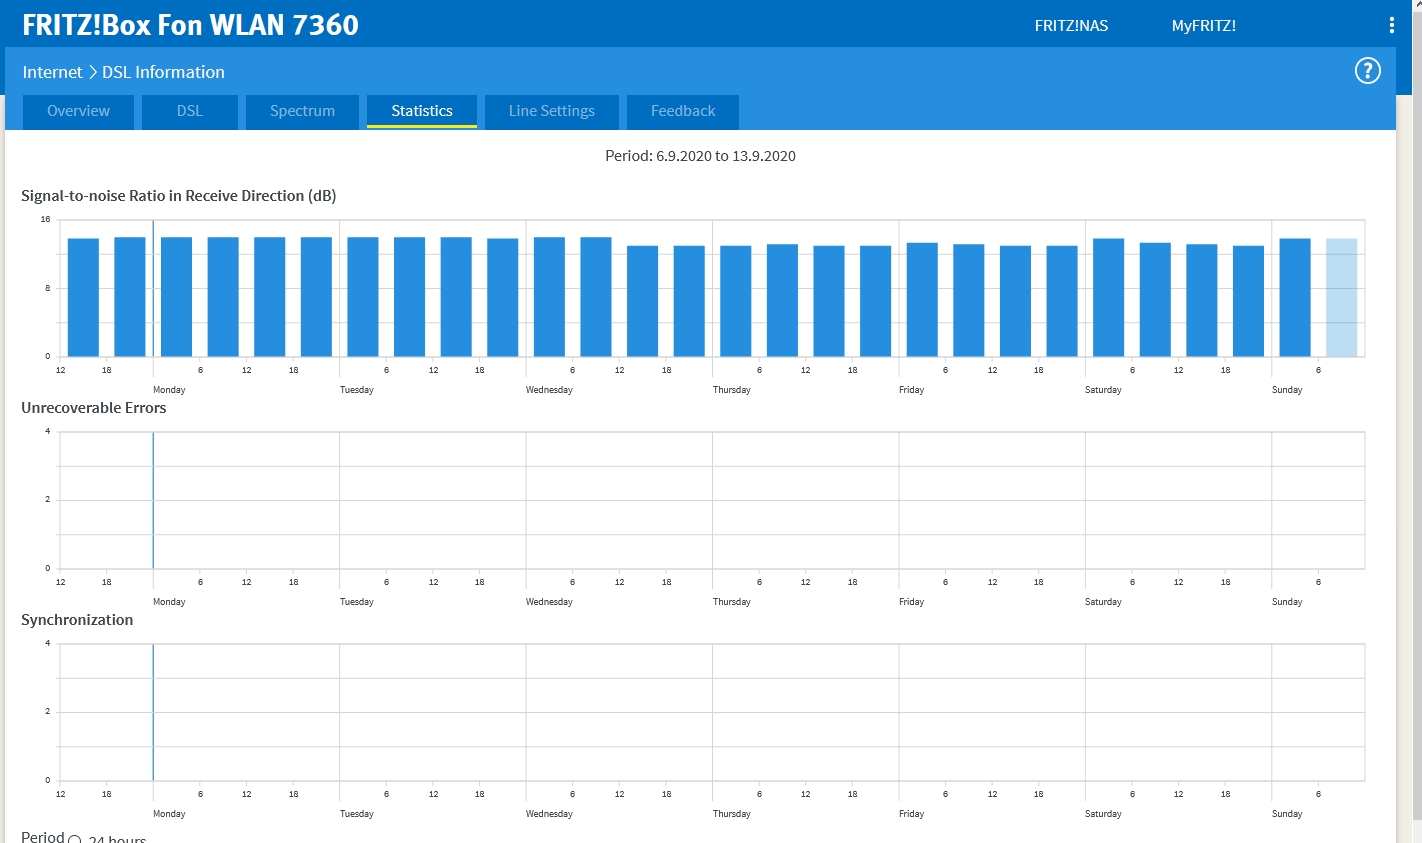Open the FRITZ!NAS link
This screenshot has height=843, width=1422.
(1070, 26)
